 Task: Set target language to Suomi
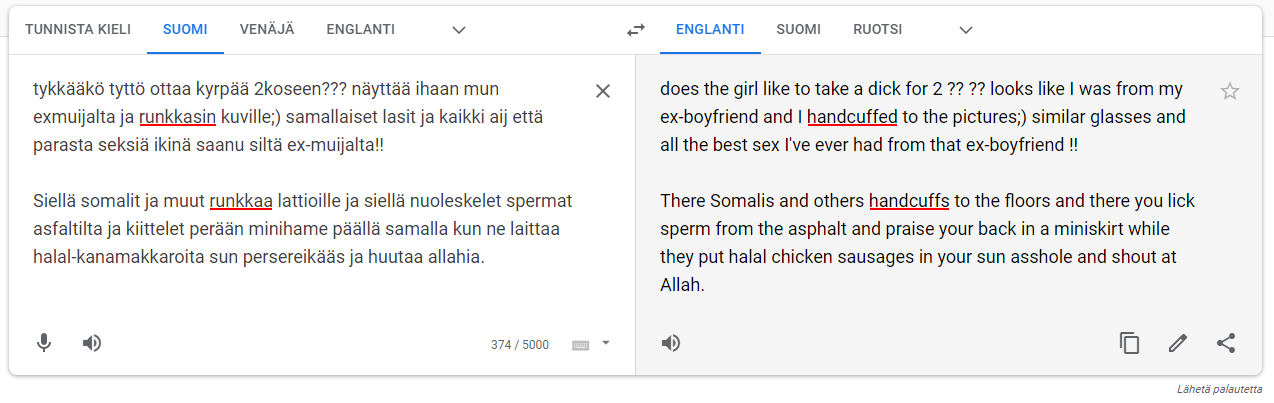point(799,30)
